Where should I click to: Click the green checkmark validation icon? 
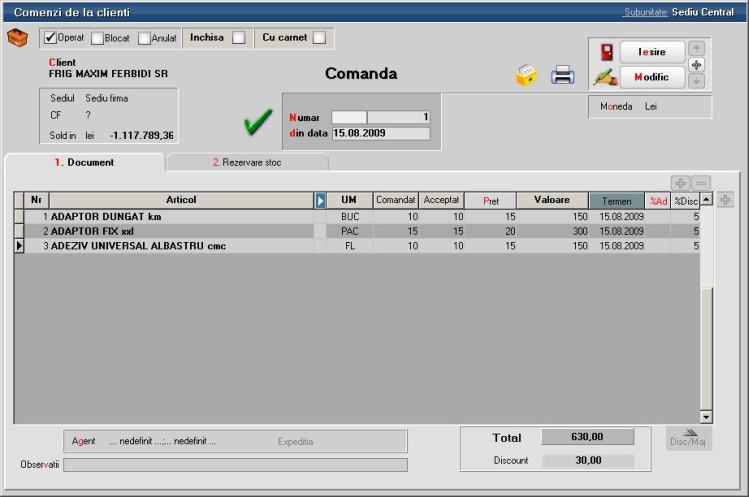[x=258, y=122]
